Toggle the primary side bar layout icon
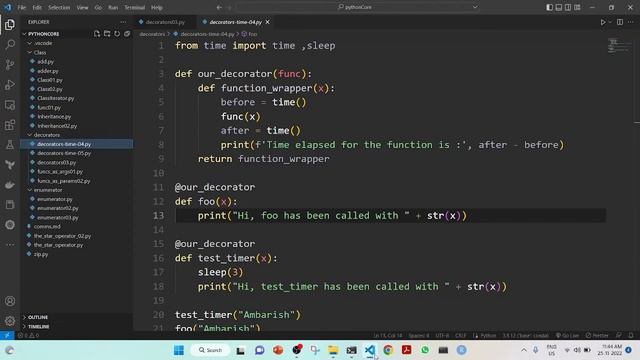 pos(550,7)
